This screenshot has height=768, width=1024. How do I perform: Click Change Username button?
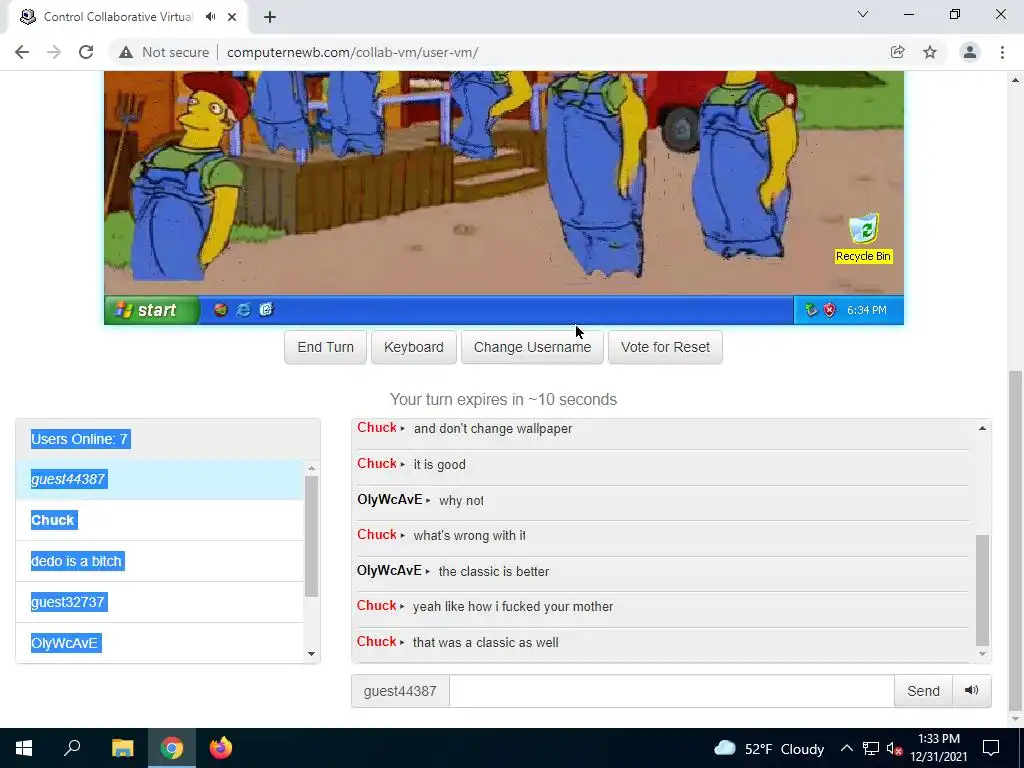532,347
